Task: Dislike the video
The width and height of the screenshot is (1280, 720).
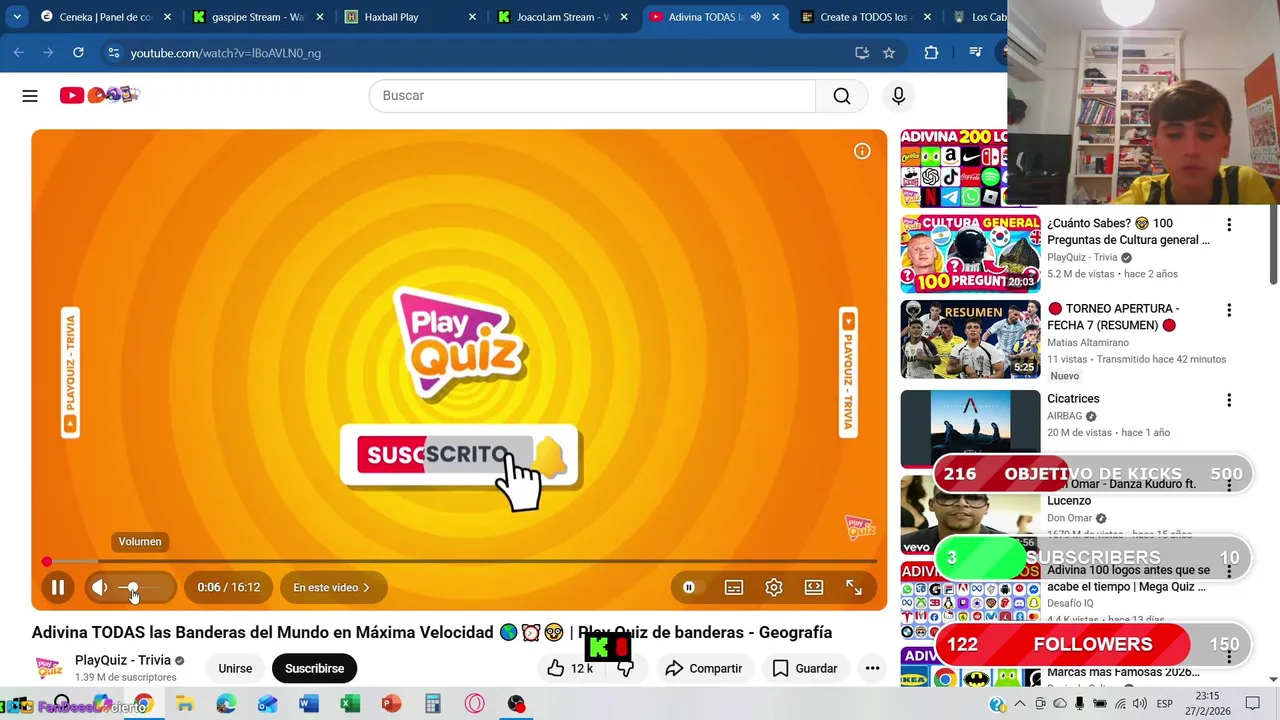Action: (x=625, y=668)
